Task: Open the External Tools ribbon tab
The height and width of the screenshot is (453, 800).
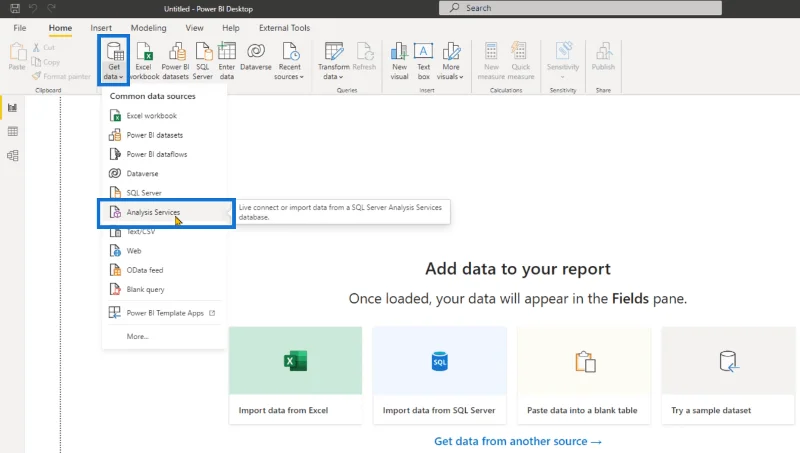Action: [x=284, y=28]
